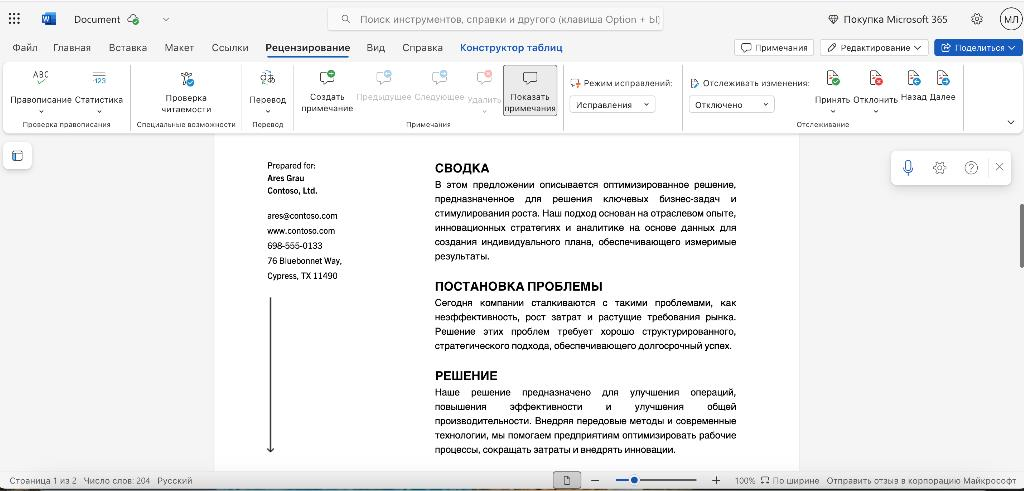Click the Примечания button at top right
The width and height of the screenshot is (1024, 491).
[x=775, y=48]
